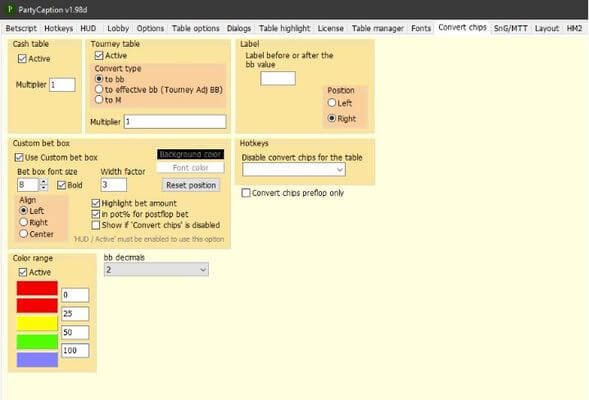Image resolution: width=589 pixels, height=400 pixels.
Task: Open the HM2 tab
Action: click(x=574, y=29)
